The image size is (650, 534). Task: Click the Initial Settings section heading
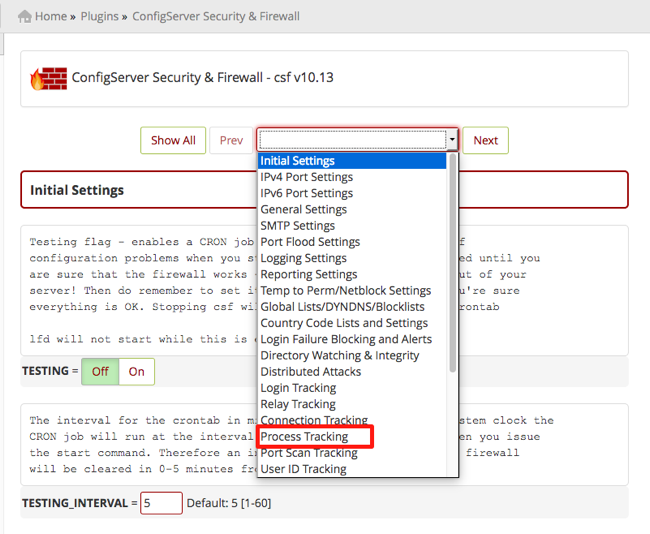(77, 190)
